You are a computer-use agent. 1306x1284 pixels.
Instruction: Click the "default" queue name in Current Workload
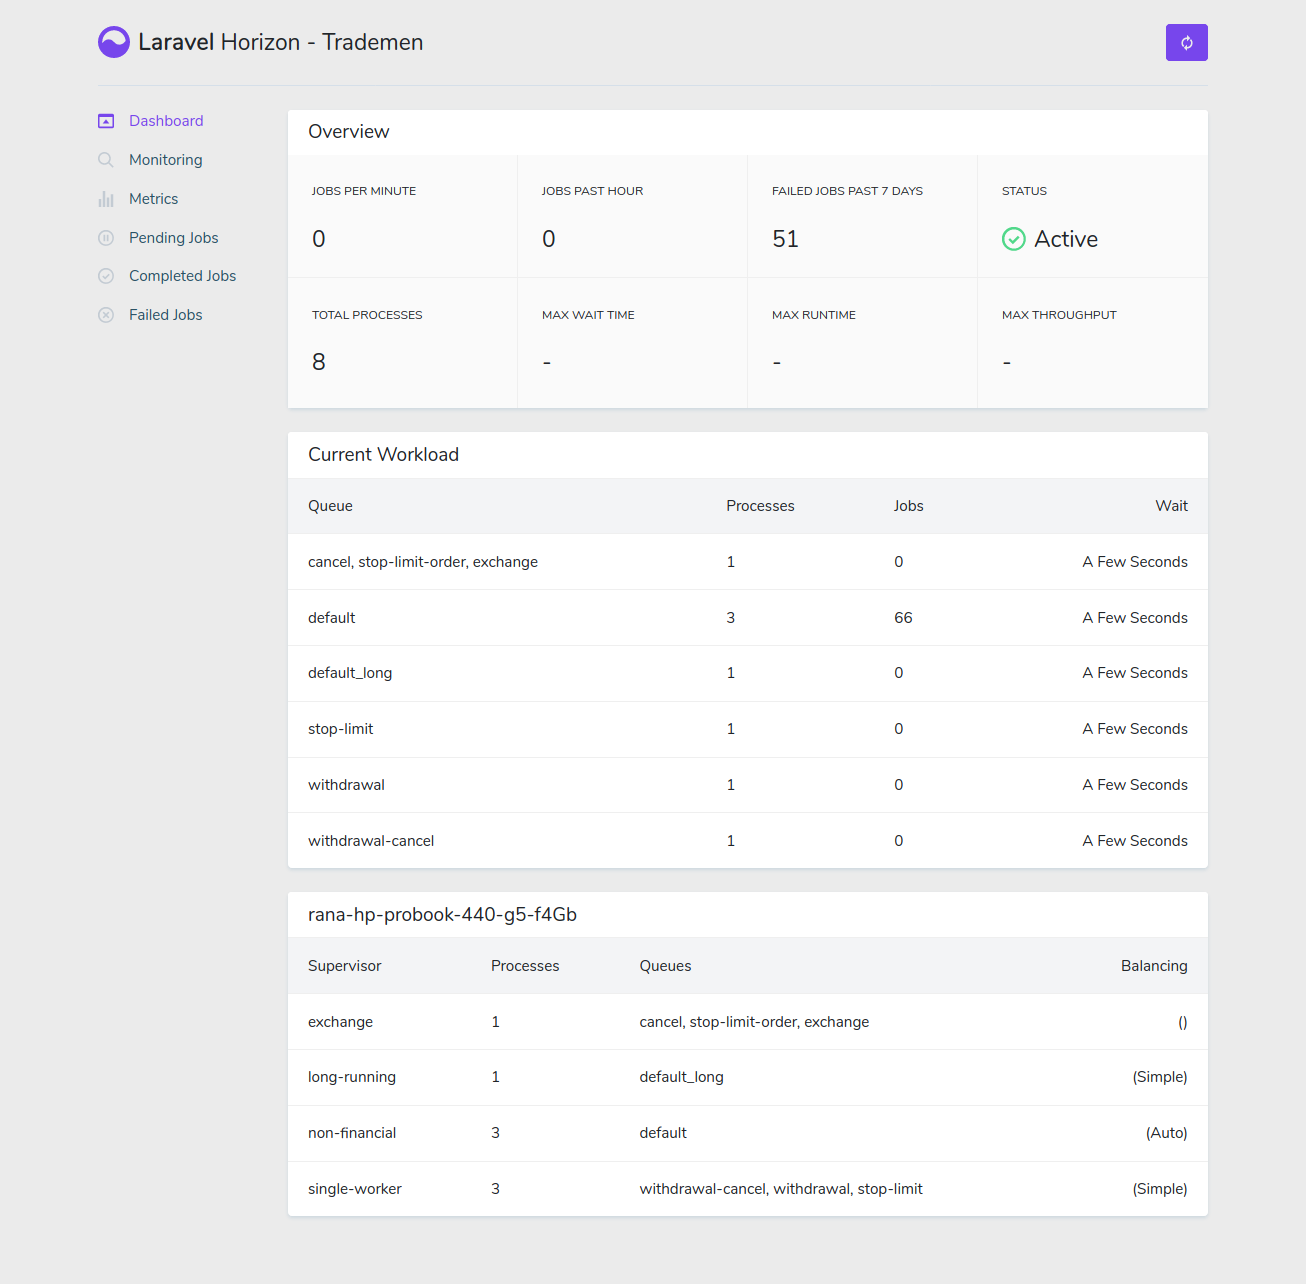(x=332, y=618)
